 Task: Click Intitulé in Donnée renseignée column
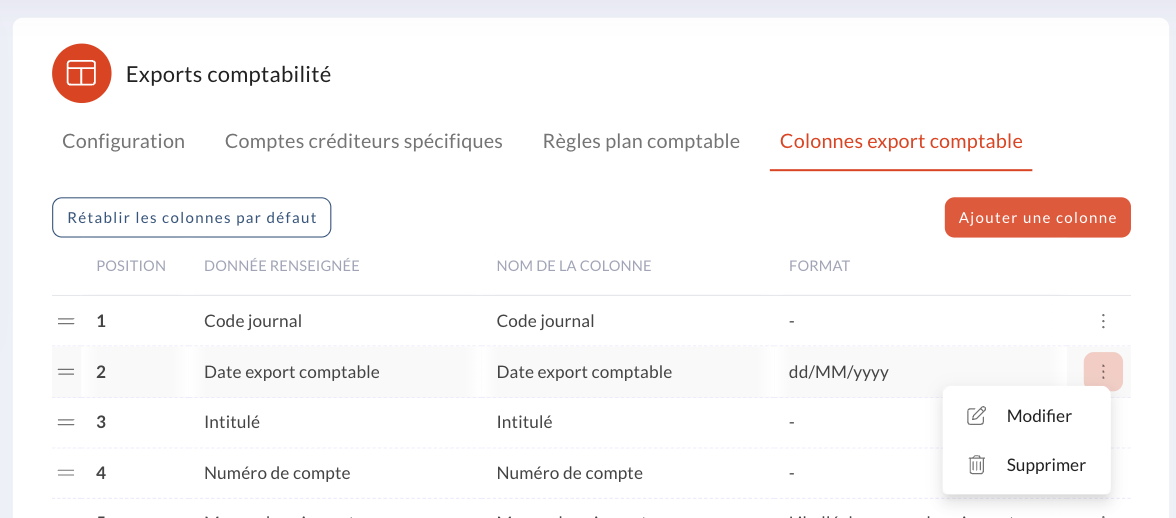pos(232,422)
